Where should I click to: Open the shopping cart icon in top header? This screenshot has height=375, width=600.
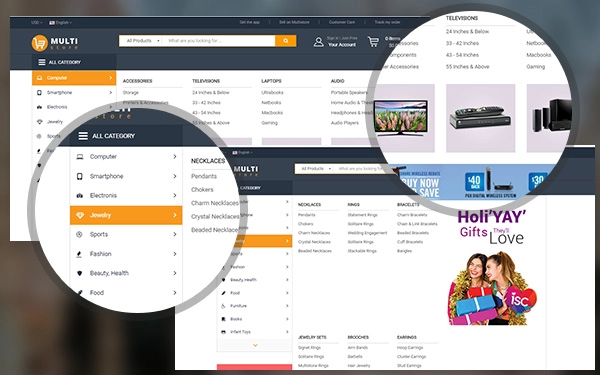click(373, 42)
